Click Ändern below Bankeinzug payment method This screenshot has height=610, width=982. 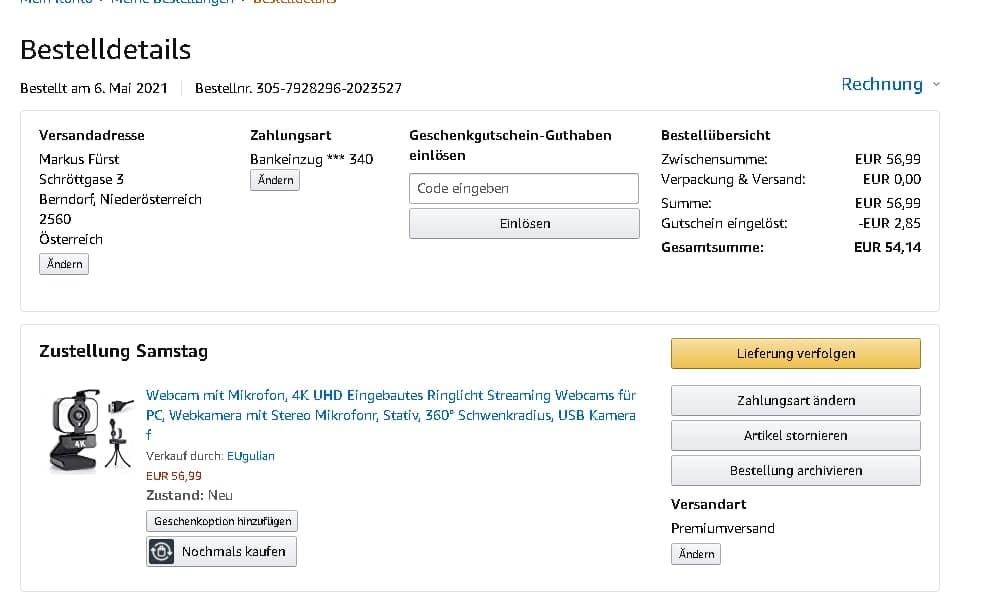[275, 180]
